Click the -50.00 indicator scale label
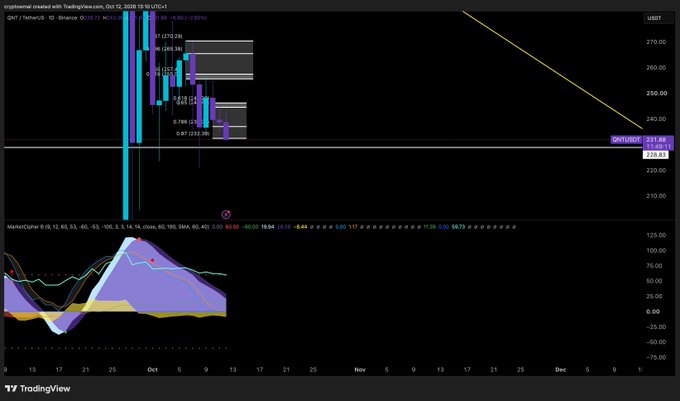This screenshot has width=680, height=401. click(656, 342)
